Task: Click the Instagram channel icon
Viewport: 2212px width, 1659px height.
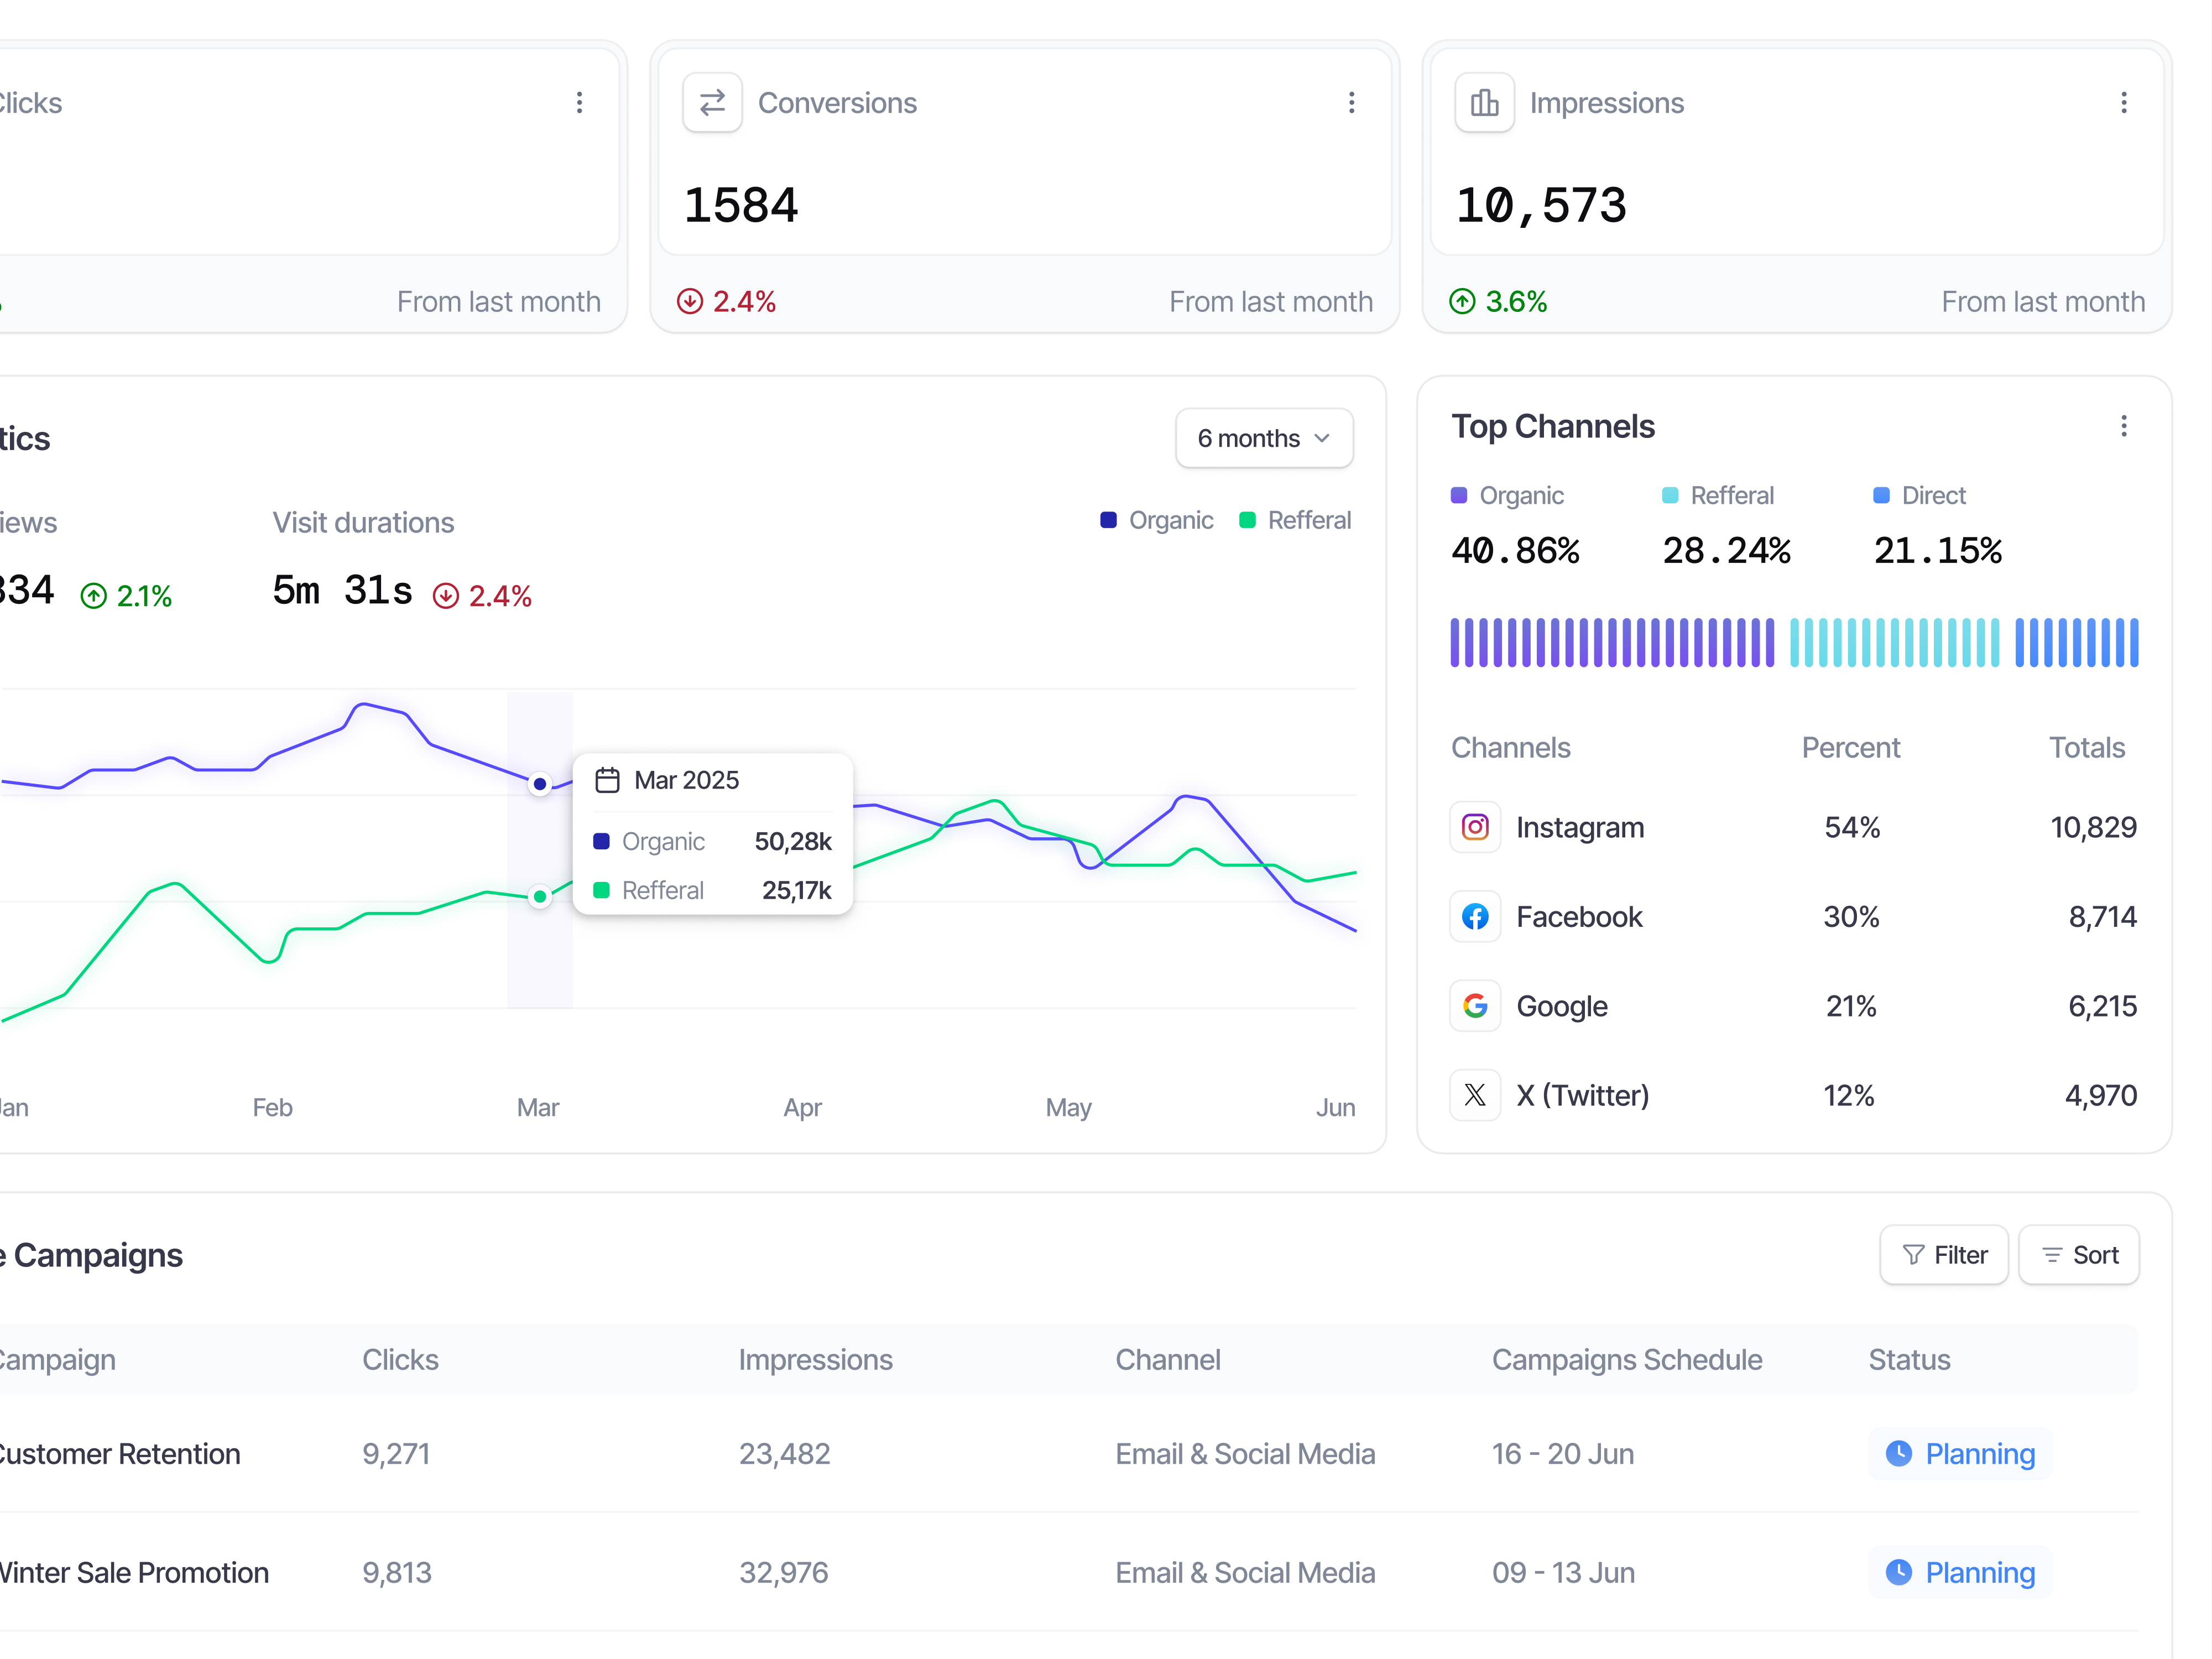Action: click(1475, 827)
